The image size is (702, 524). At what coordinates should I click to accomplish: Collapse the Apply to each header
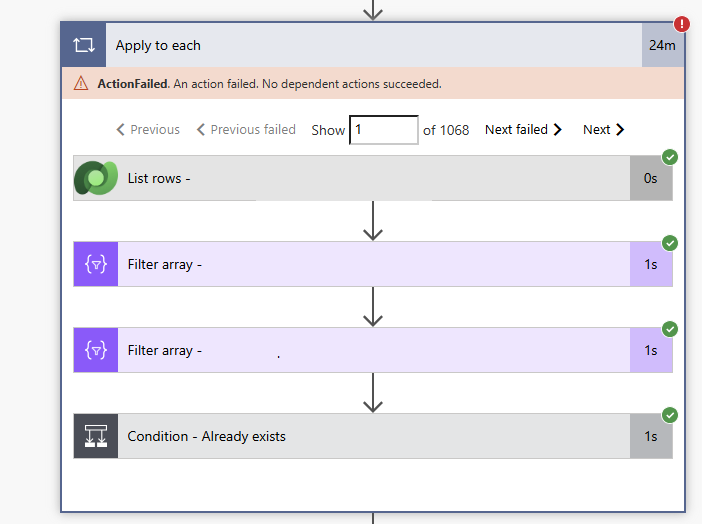click(373, 45)
